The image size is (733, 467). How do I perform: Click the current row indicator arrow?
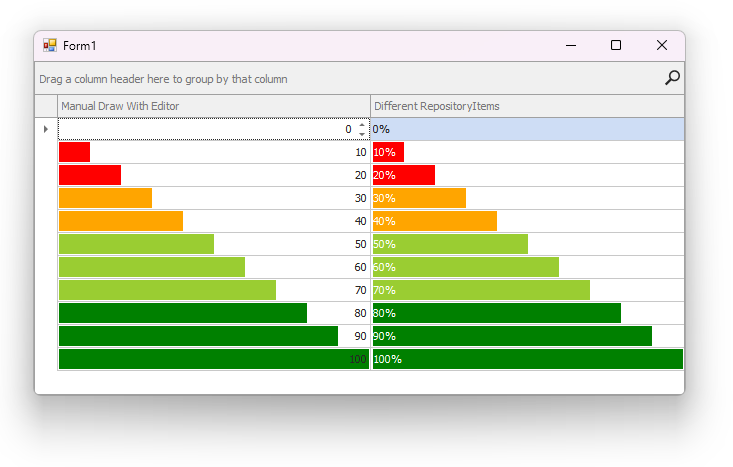click(46, 129)
